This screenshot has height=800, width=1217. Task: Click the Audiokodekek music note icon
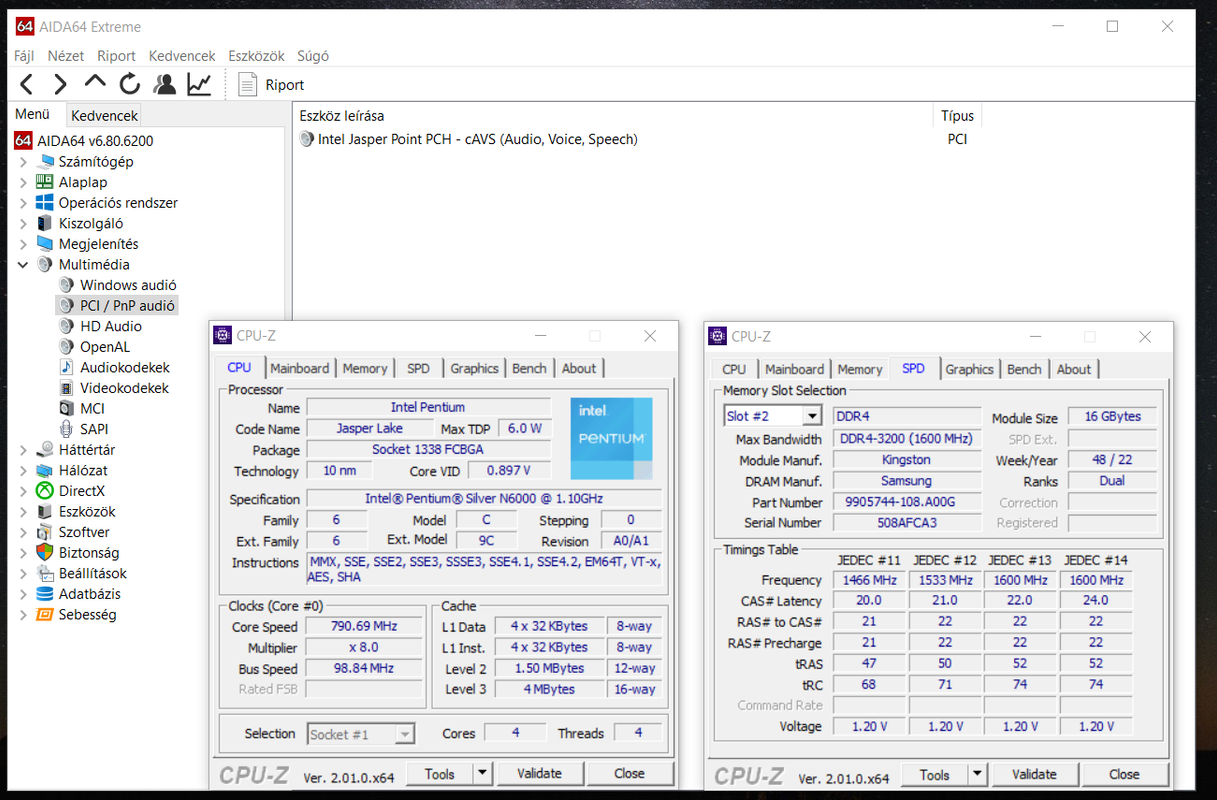click(66, 367)
